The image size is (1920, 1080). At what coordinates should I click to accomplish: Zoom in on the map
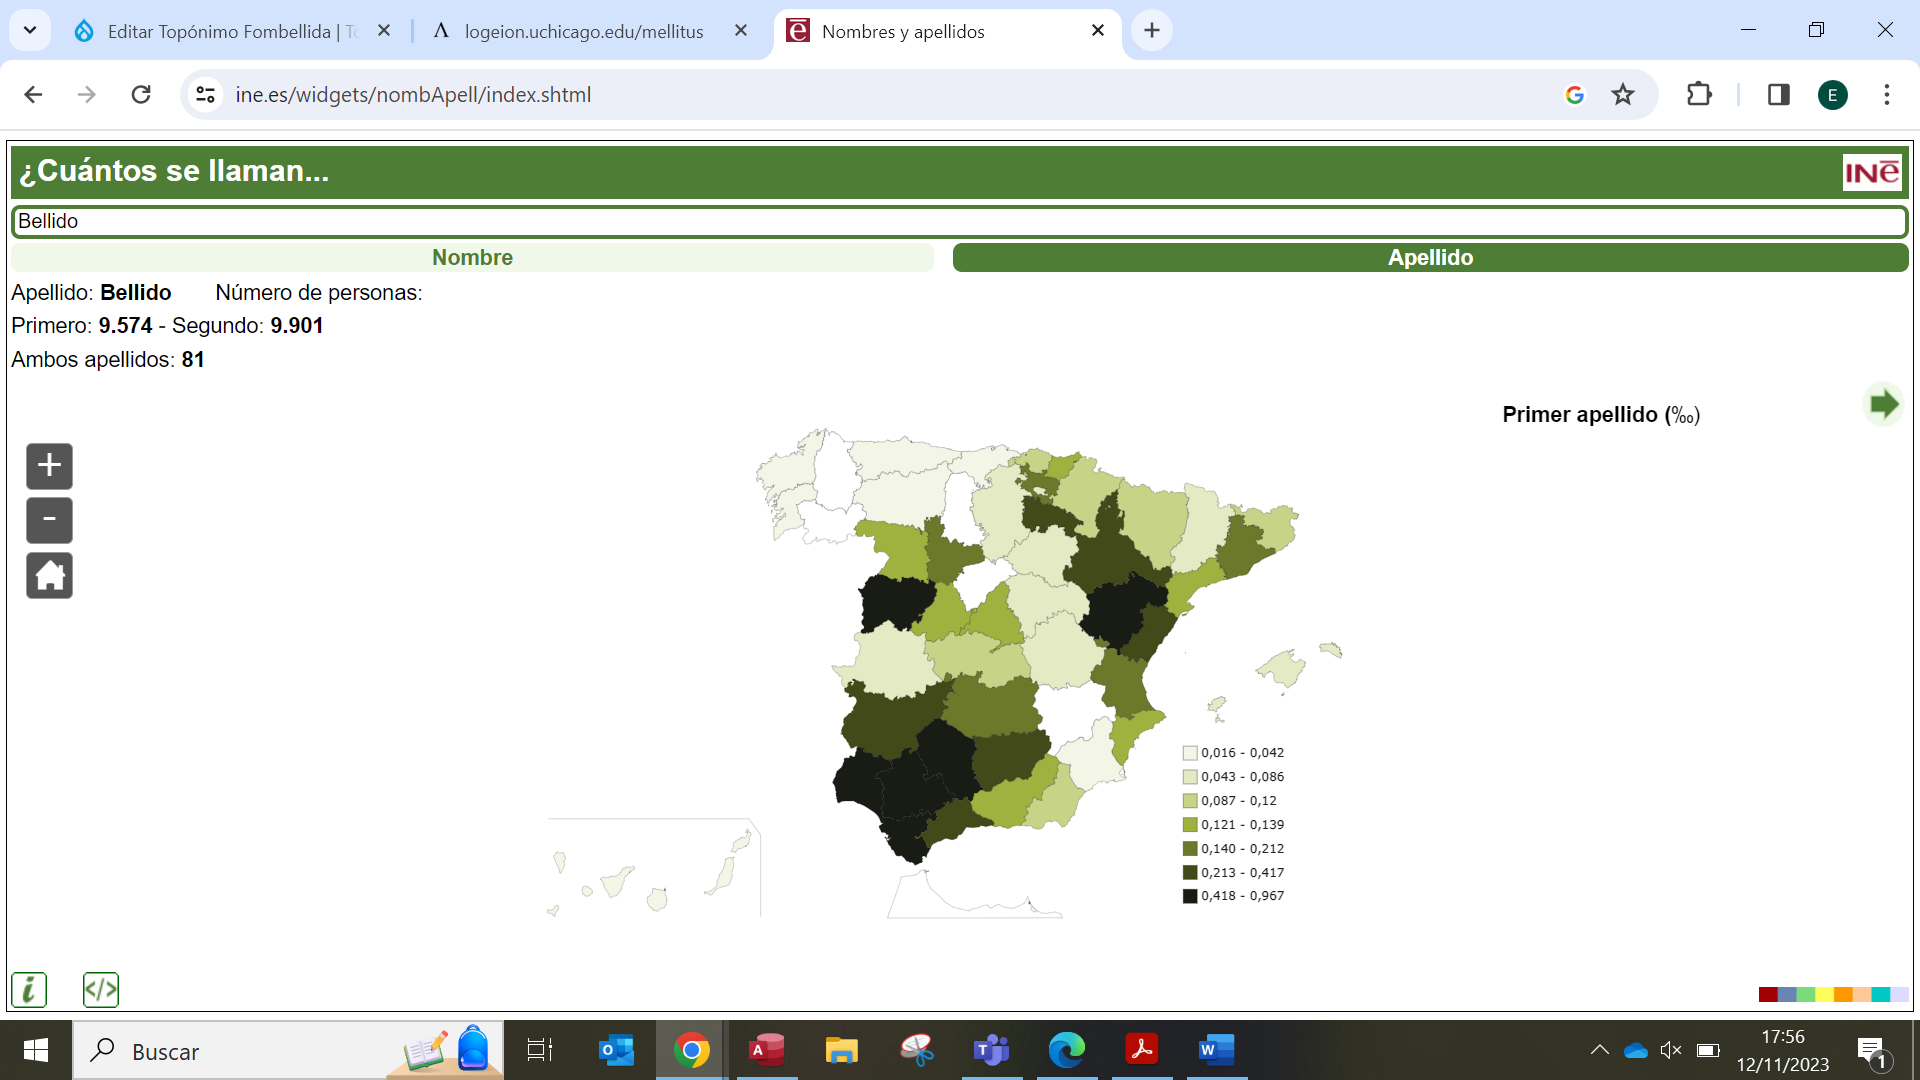tap(49, 466)
